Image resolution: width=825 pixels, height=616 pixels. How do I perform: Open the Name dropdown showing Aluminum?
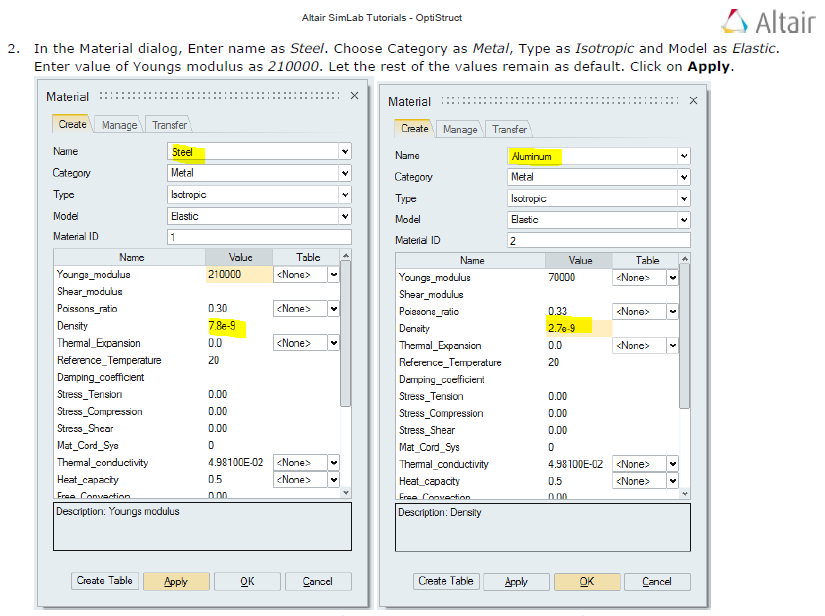683,156
